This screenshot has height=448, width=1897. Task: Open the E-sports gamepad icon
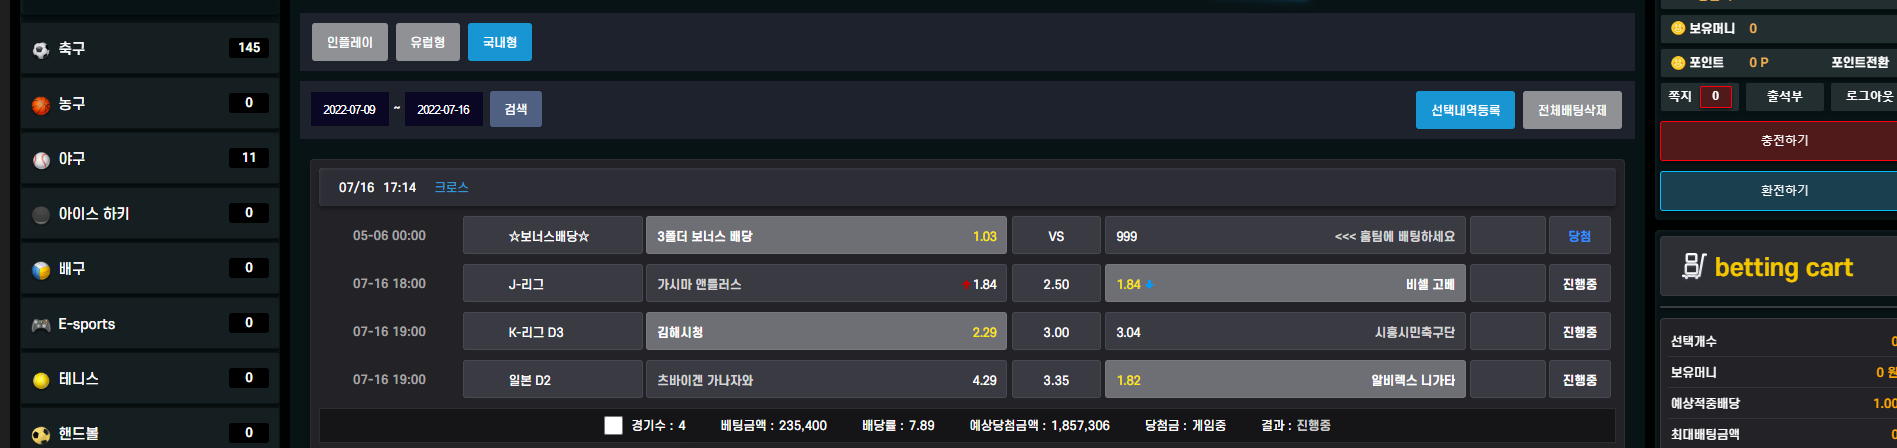(41, 324)
